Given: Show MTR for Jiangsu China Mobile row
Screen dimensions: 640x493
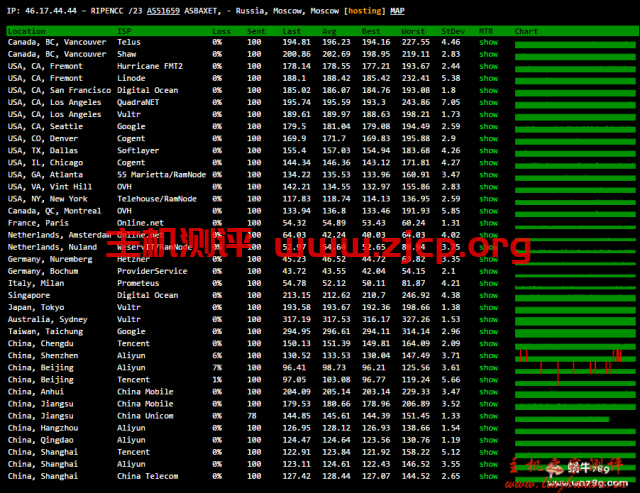Looking at the screenshot, I should pos(489,404).
